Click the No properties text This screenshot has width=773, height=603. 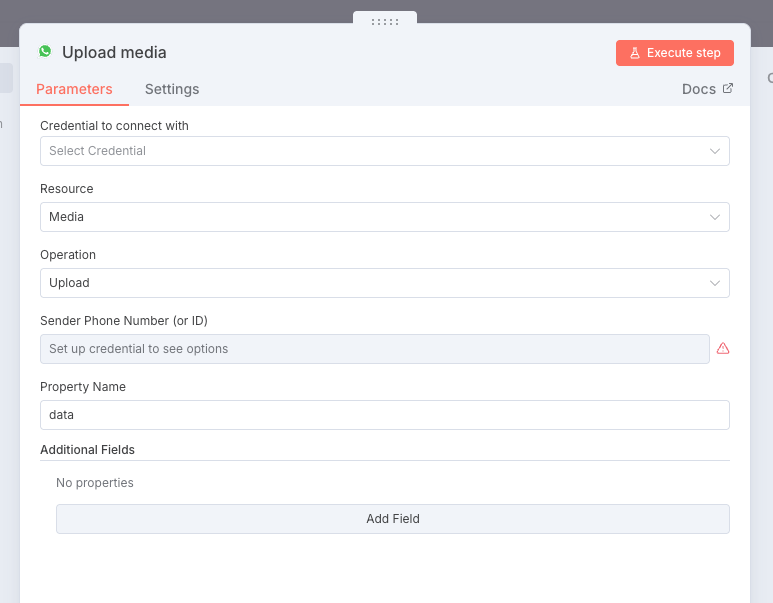tap(95, 483)
